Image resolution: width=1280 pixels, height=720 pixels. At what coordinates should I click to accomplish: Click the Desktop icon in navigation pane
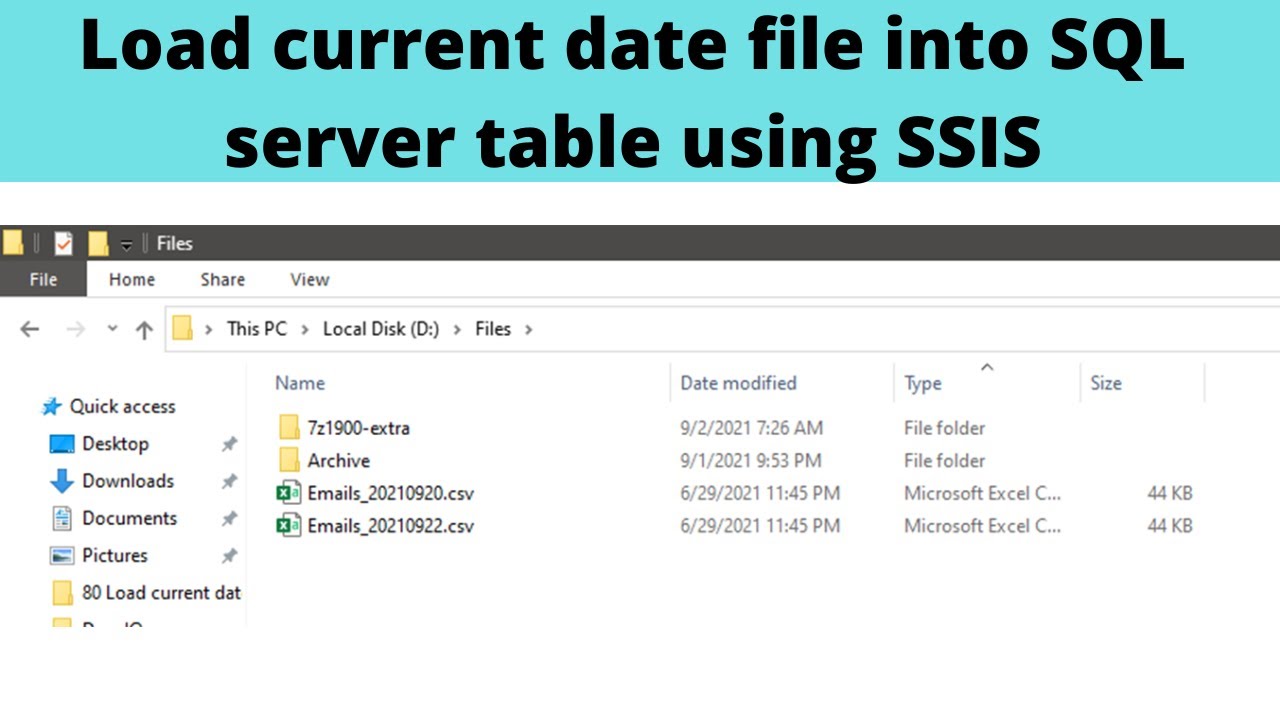(x=62, y=444)
